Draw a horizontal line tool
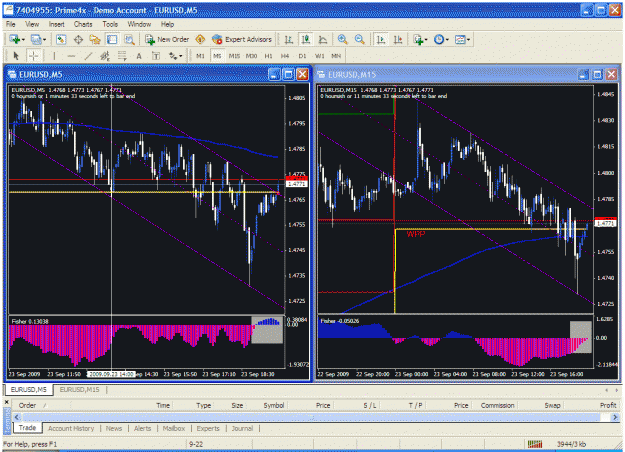 (71, 56)
